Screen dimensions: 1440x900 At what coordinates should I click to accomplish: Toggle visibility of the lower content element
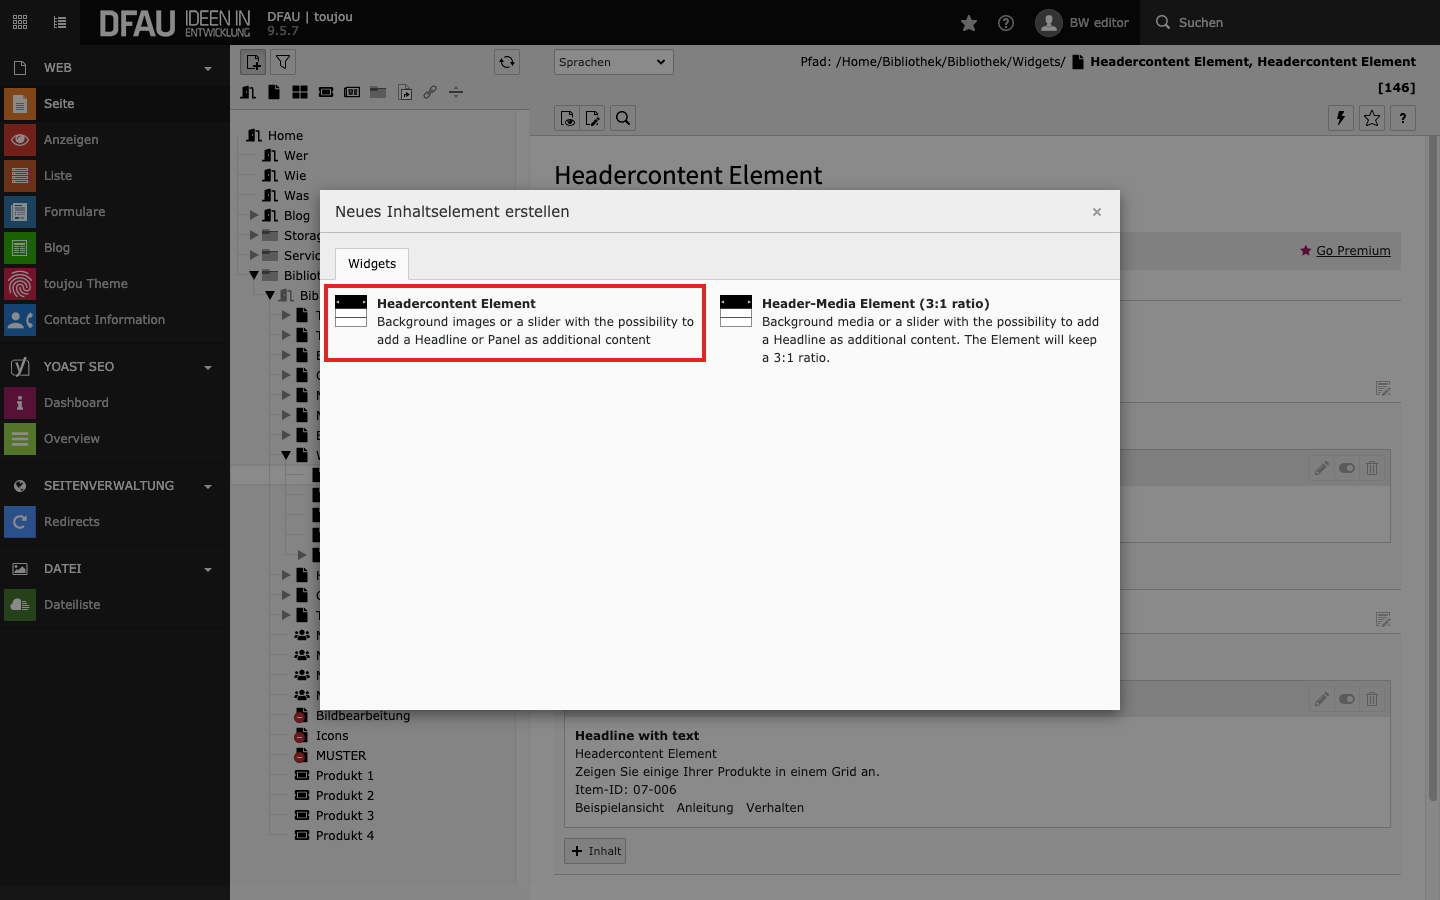1347,699
